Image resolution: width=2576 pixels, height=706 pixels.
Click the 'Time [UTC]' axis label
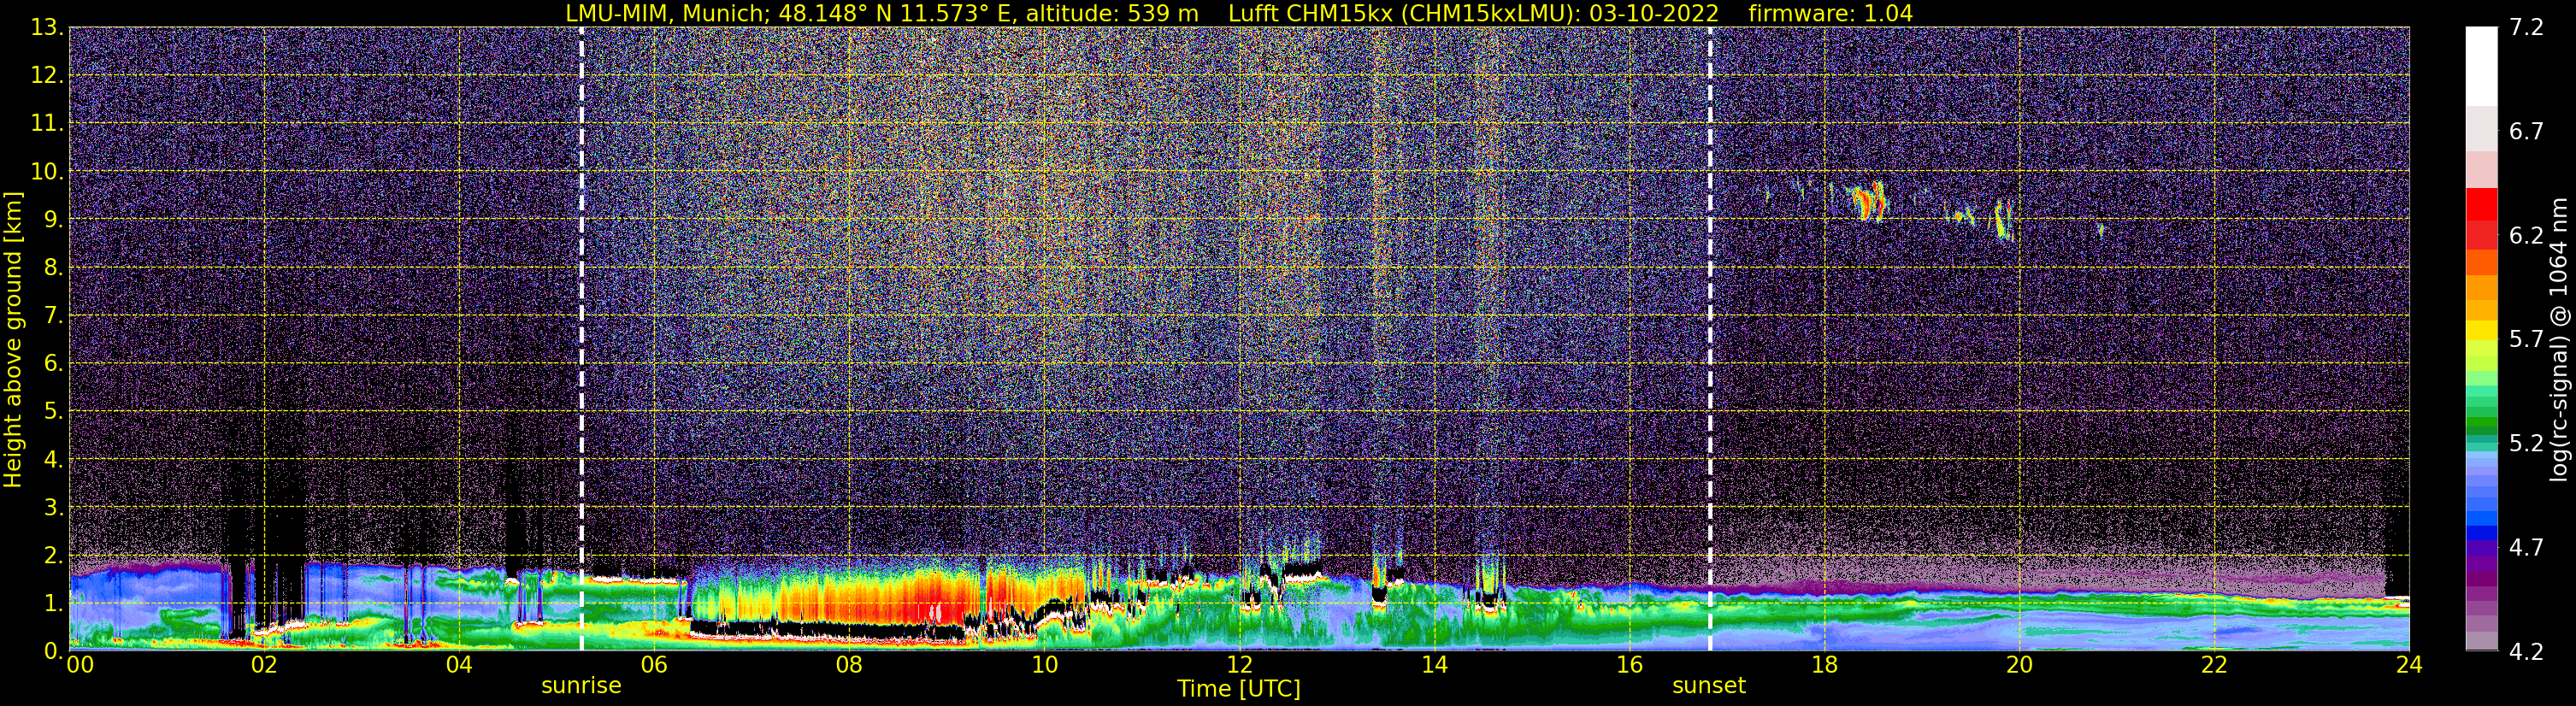[x=1239, y=689]
